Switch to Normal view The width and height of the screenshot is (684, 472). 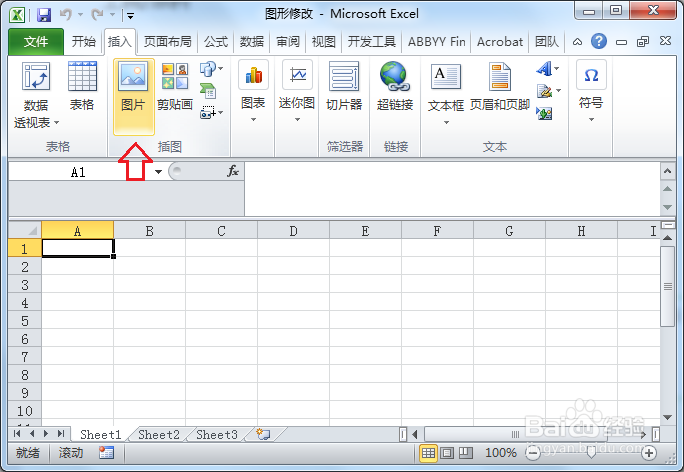tap(428, 453)
